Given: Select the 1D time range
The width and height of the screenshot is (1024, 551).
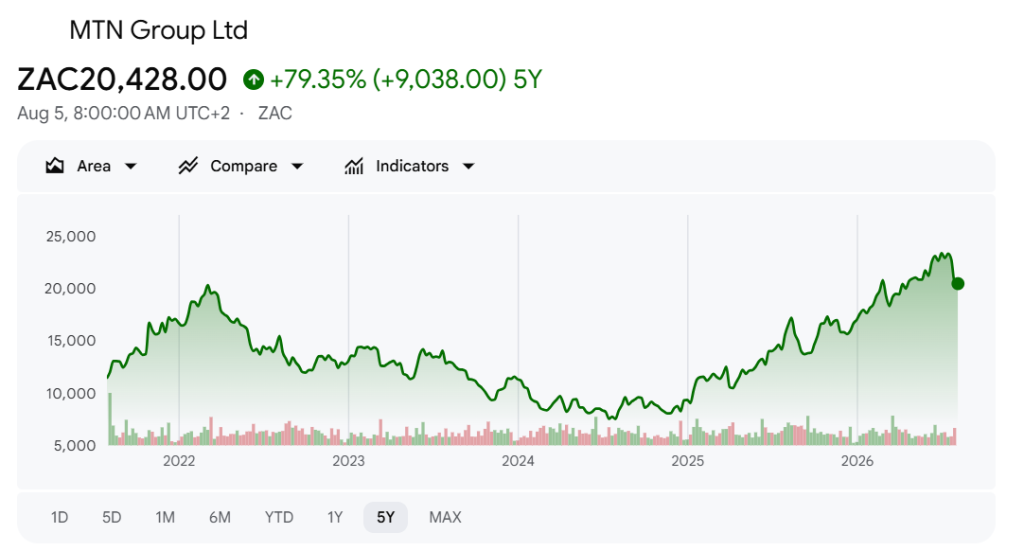Looking at the screenshot, I should point(59,518).
